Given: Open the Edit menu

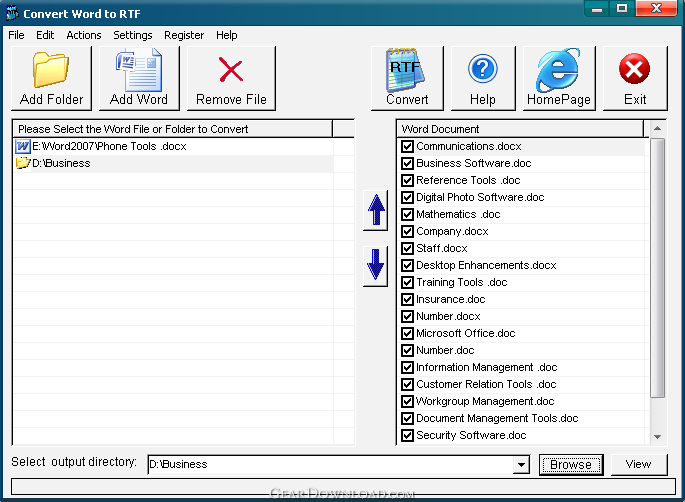Looking at the screenshot, I should [x=45, y=35].
